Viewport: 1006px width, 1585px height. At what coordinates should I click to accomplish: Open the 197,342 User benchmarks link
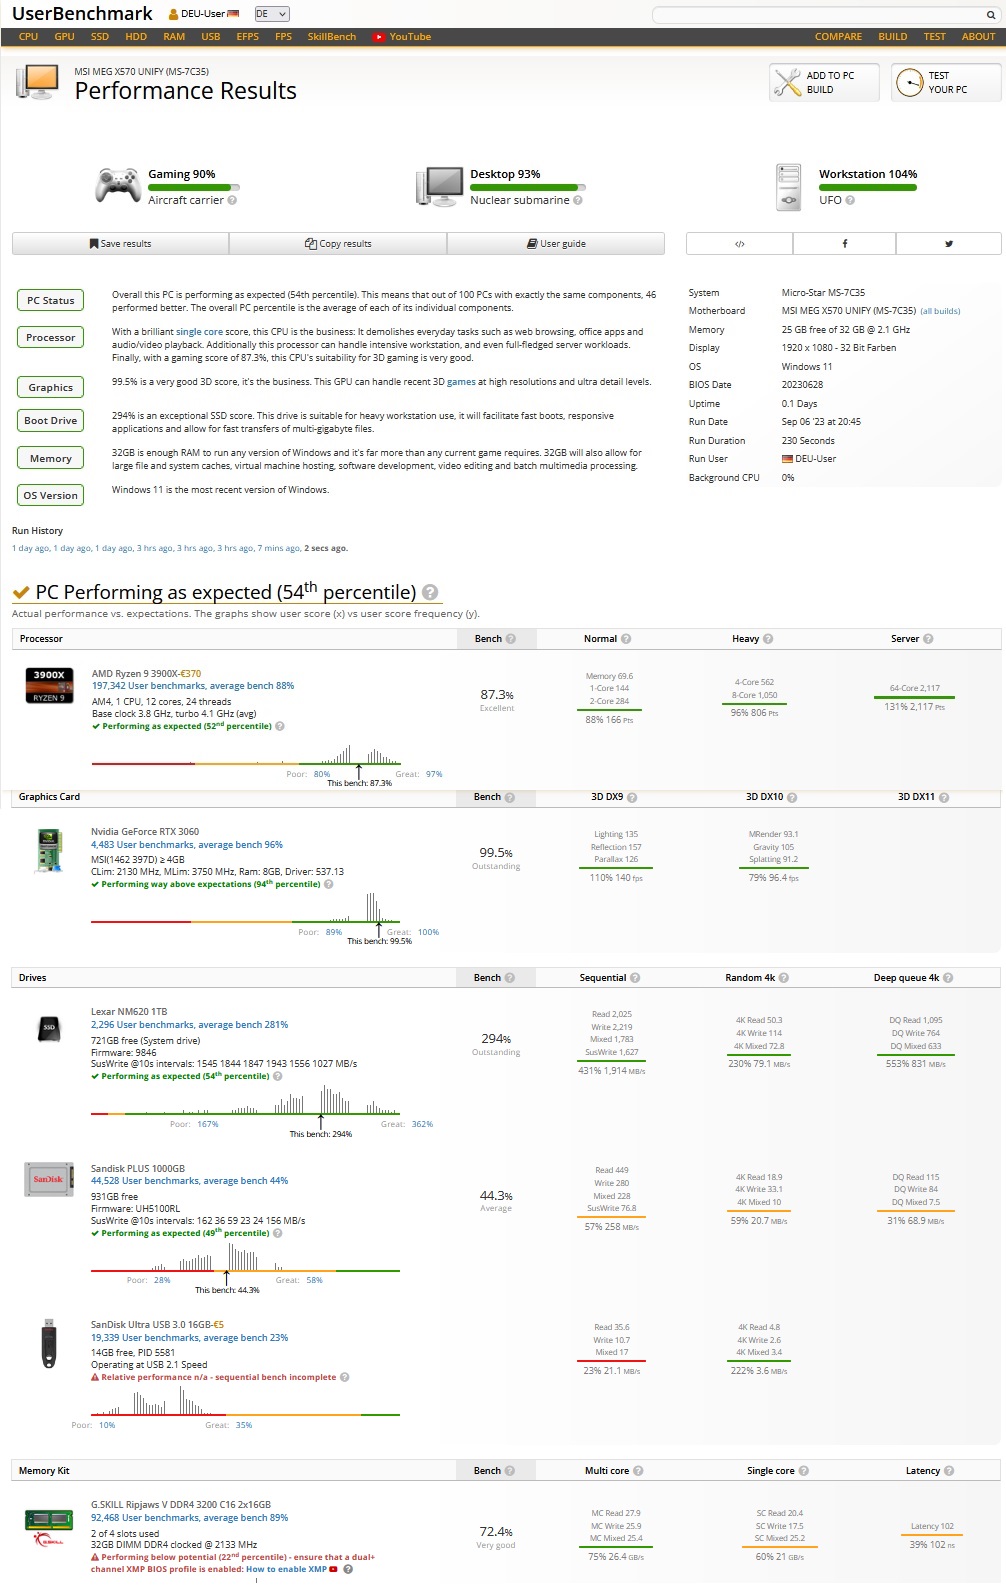tap(193, 686)
